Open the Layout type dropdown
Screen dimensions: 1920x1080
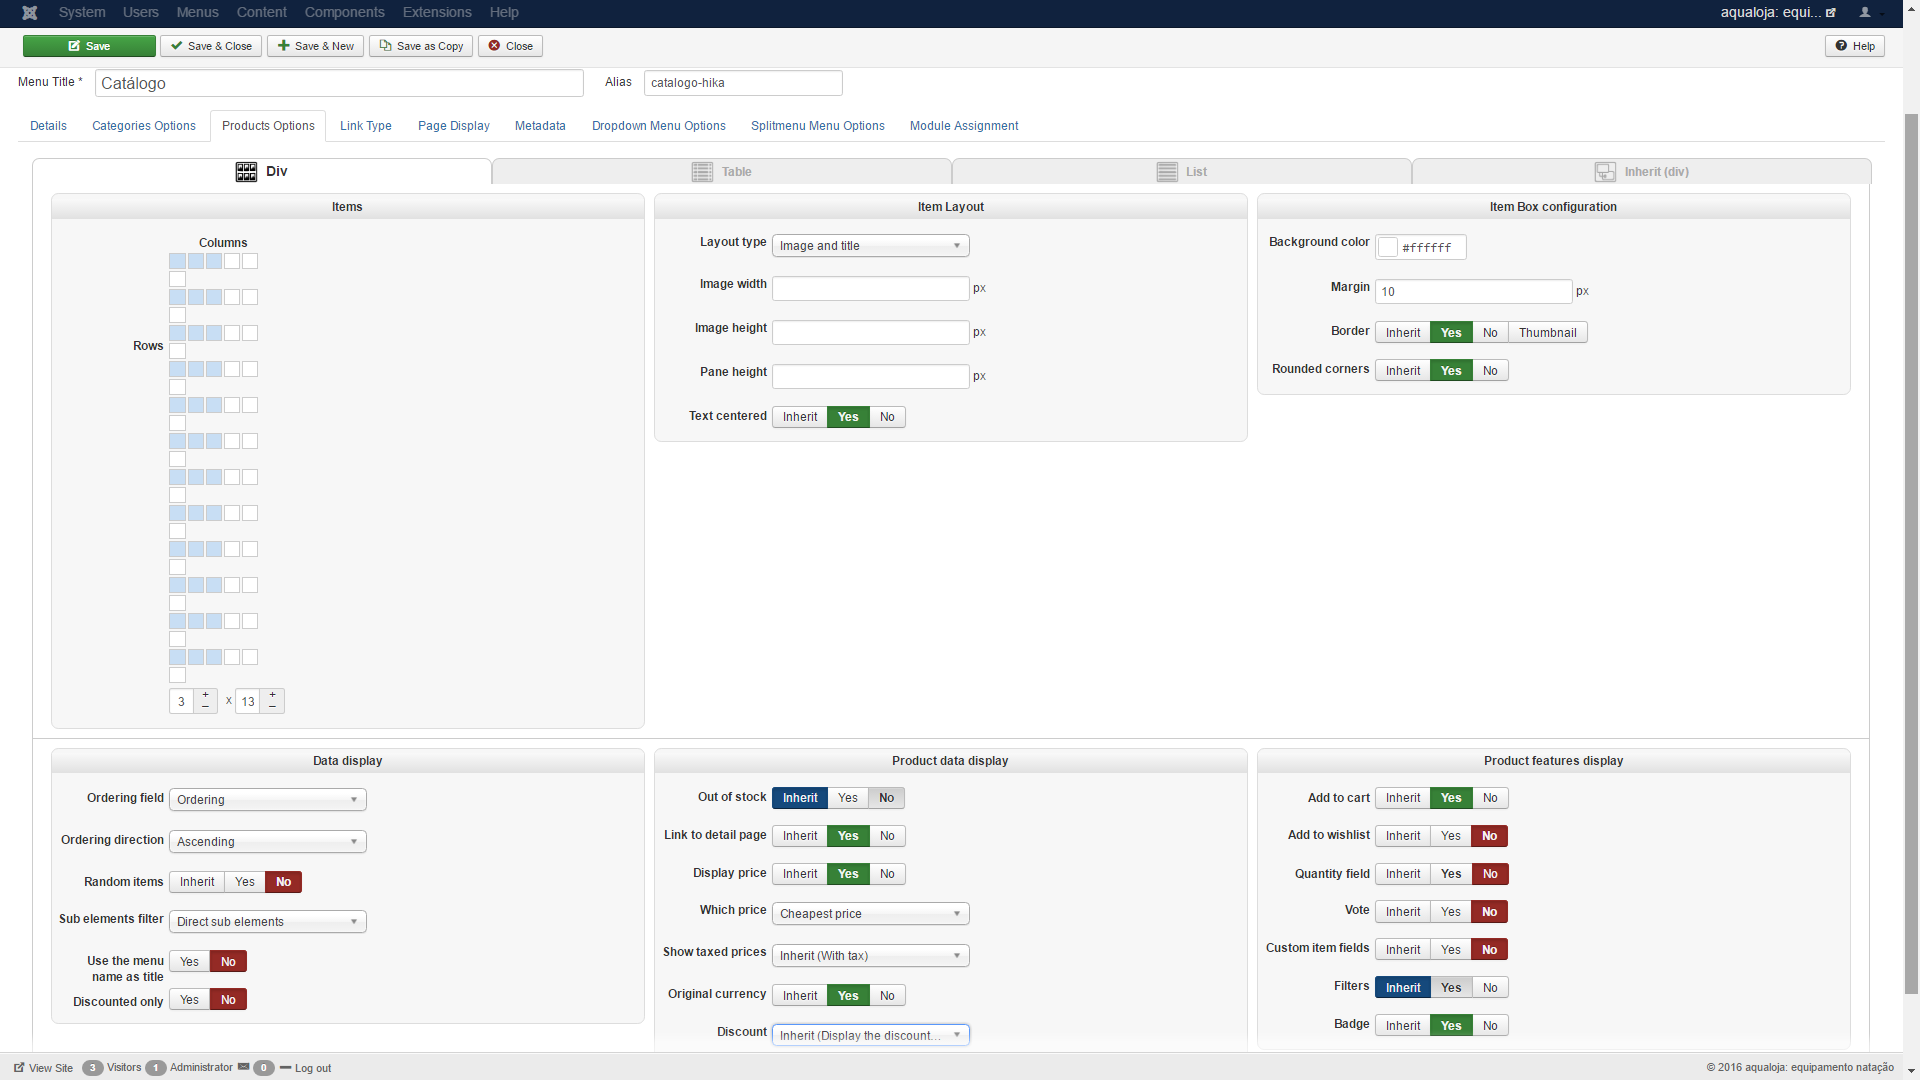(x=870, y=246)
